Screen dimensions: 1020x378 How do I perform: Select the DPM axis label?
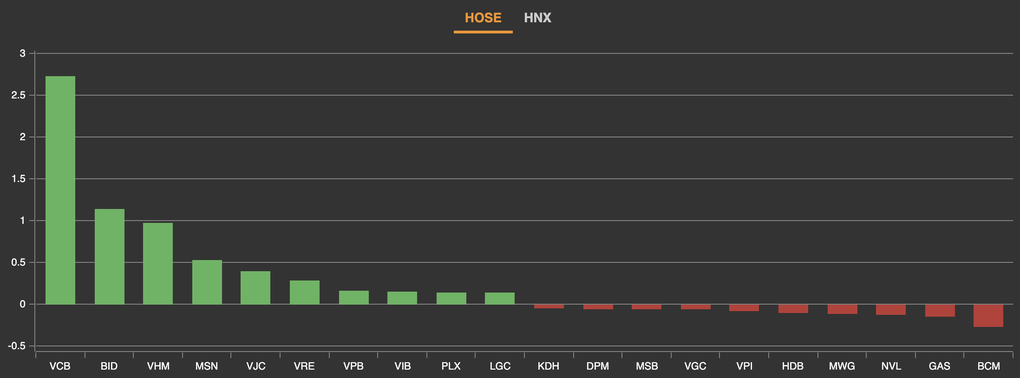point(597,366)
